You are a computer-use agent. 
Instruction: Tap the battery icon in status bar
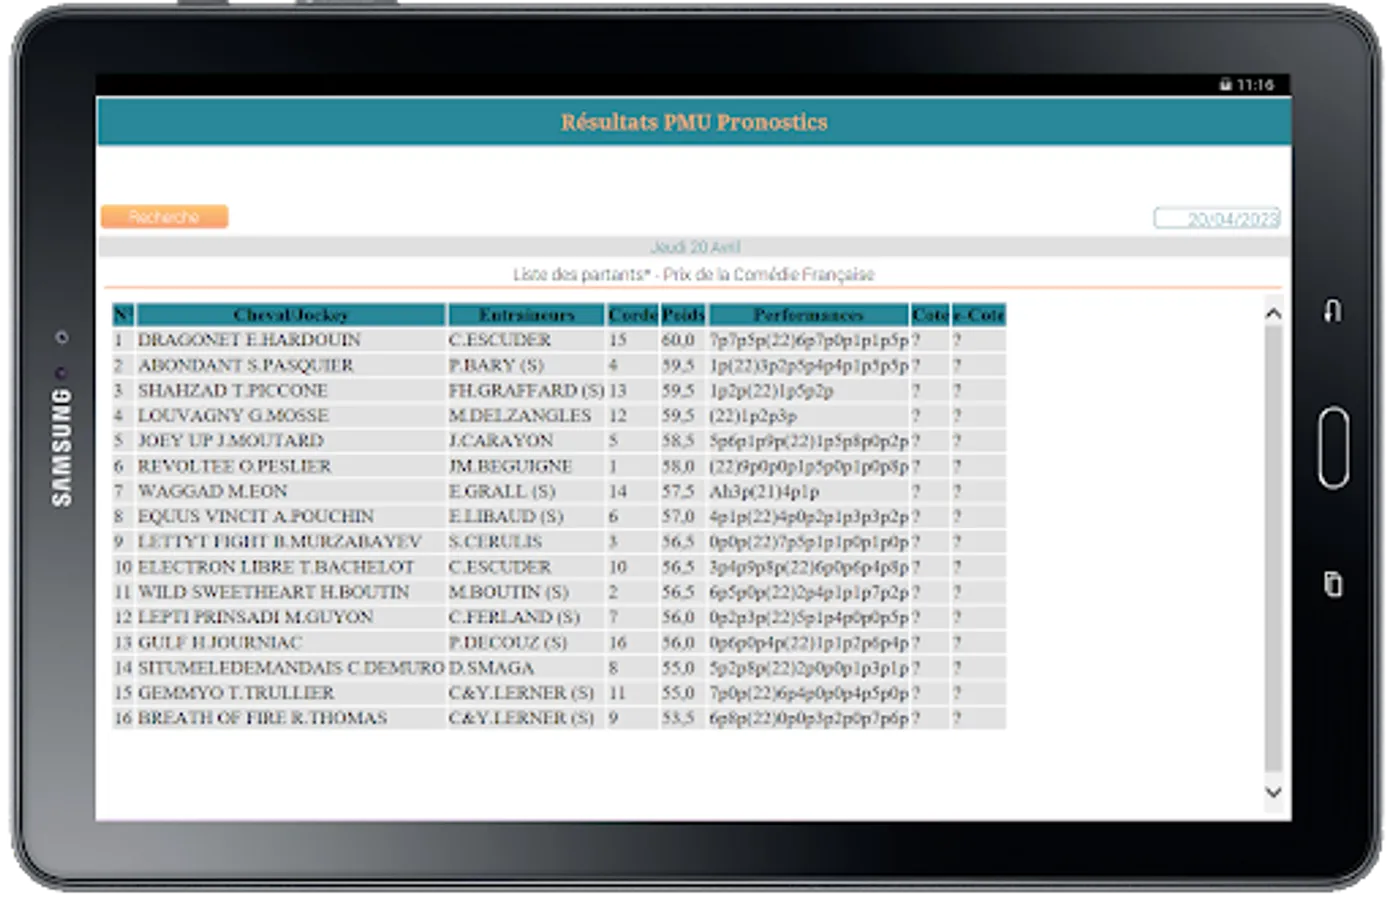[1225, 85]
